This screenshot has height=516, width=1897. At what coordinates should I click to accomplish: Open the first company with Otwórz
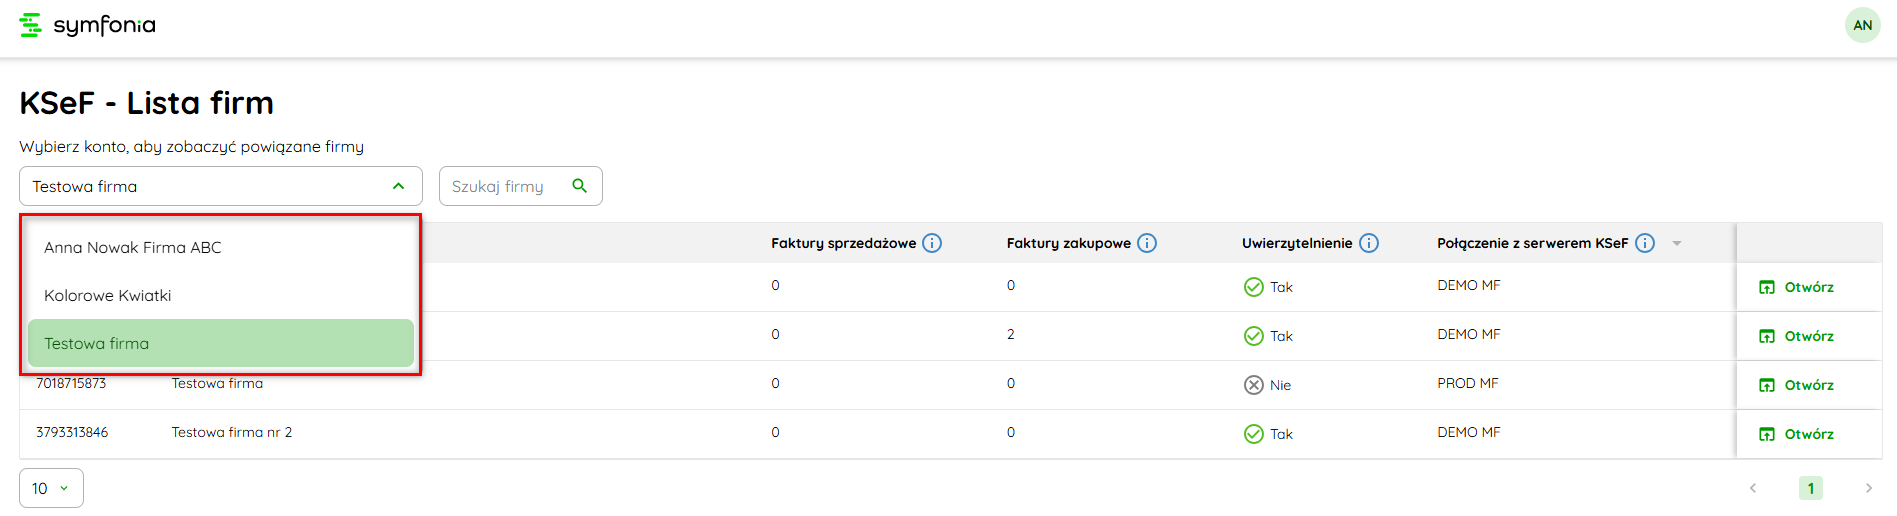[x=1797, y=287]
